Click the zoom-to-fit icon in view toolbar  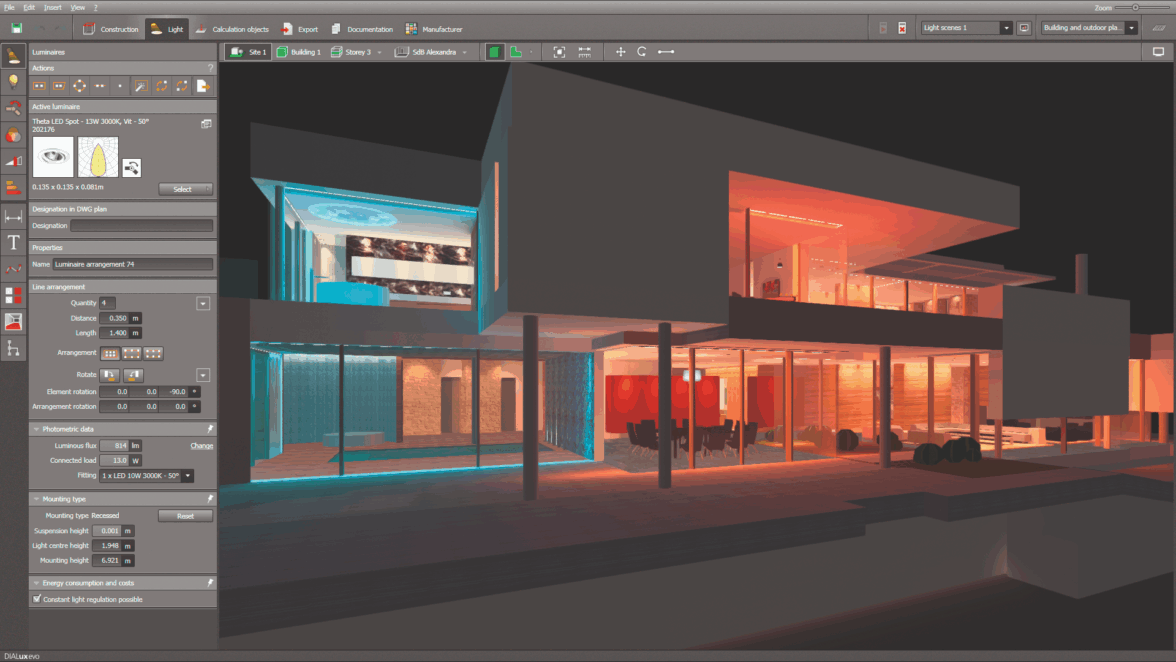point(559,52)
